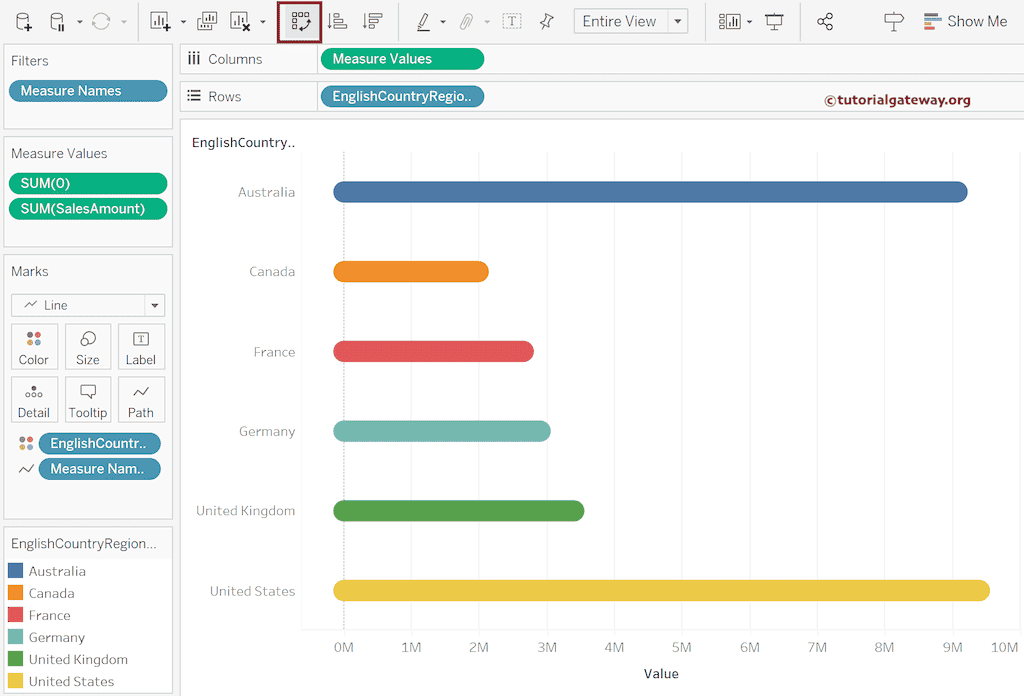Click the Sort Ascending icon
The height and width of the screenshot is (696, 1024).
(x=336, y=20)
